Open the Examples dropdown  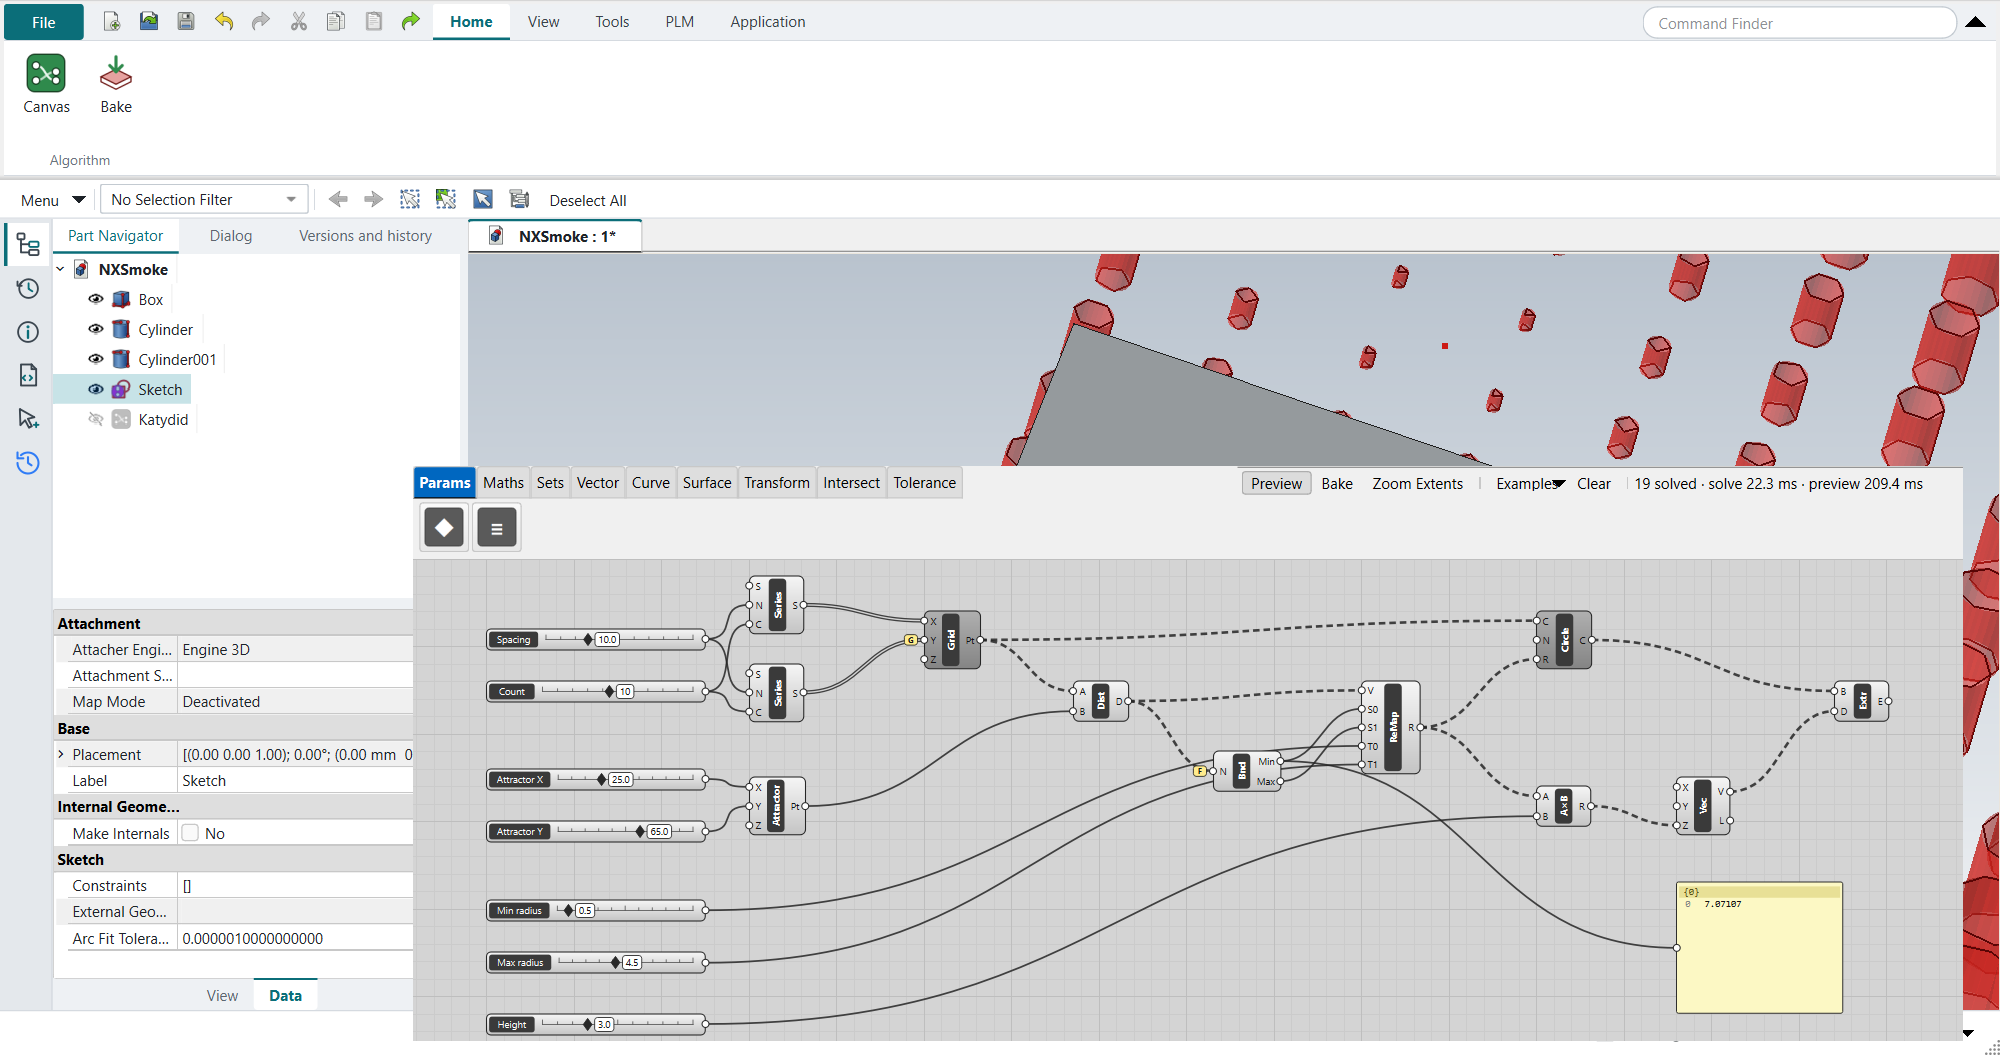click(1529, 483)
